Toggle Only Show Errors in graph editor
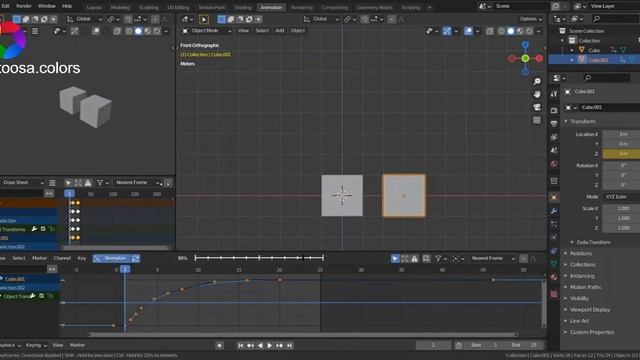 point(415,258)
